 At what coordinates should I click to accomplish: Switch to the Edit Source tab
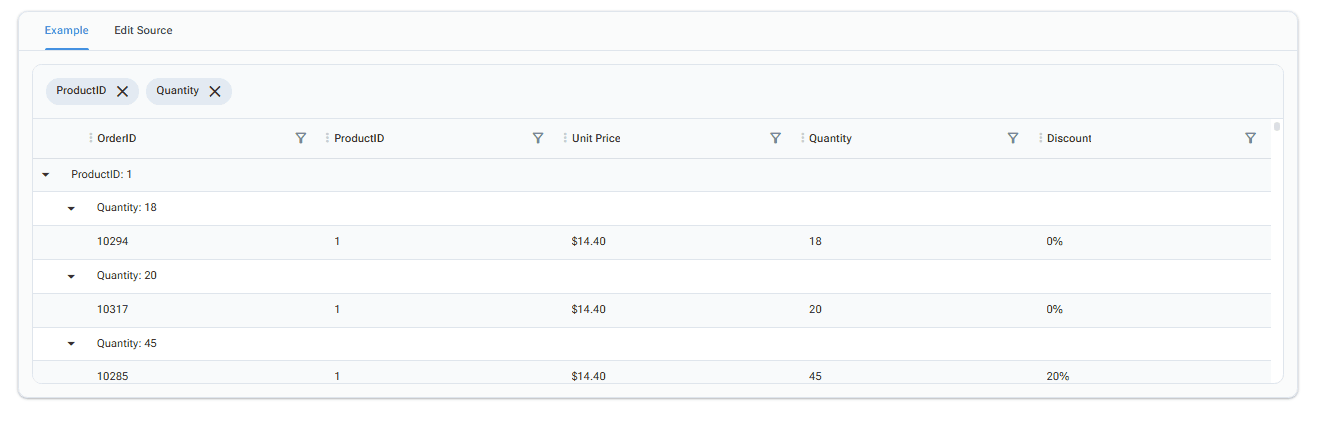tap(143, 31)
